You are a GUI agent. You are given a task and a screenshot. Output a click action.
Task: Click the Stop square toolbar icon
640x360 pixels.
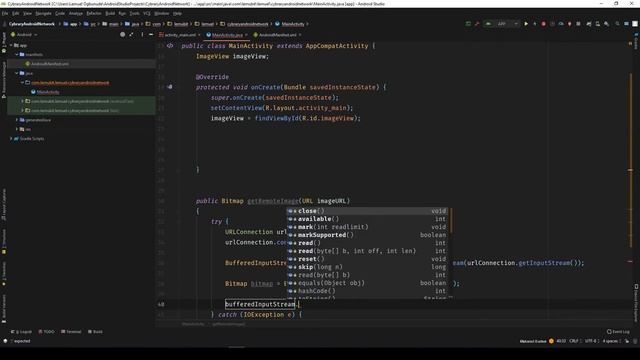[x=578, y=24]
